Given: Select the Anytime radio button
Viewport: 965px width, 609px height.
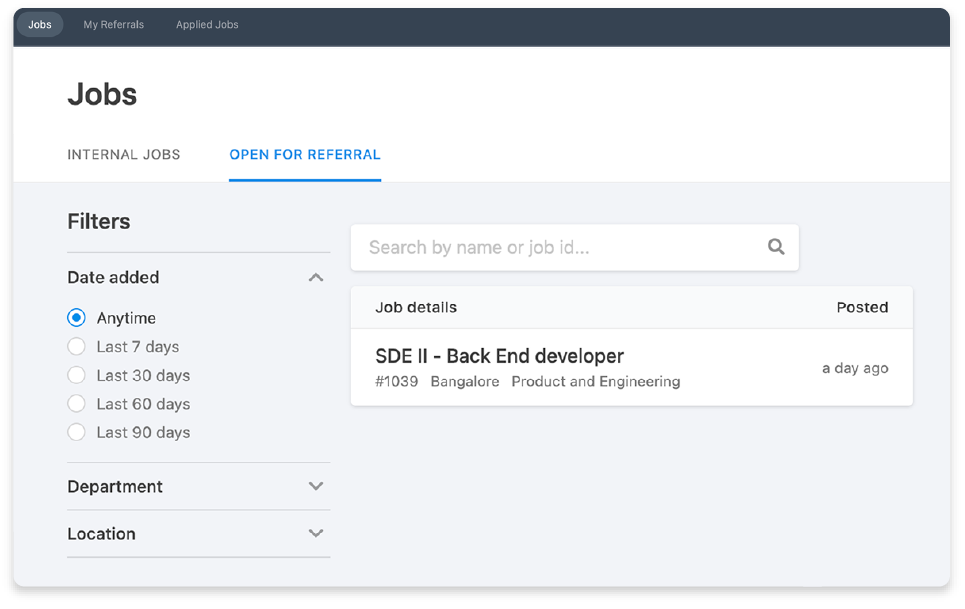Looking at the screenshot, I should click(76, 318).
